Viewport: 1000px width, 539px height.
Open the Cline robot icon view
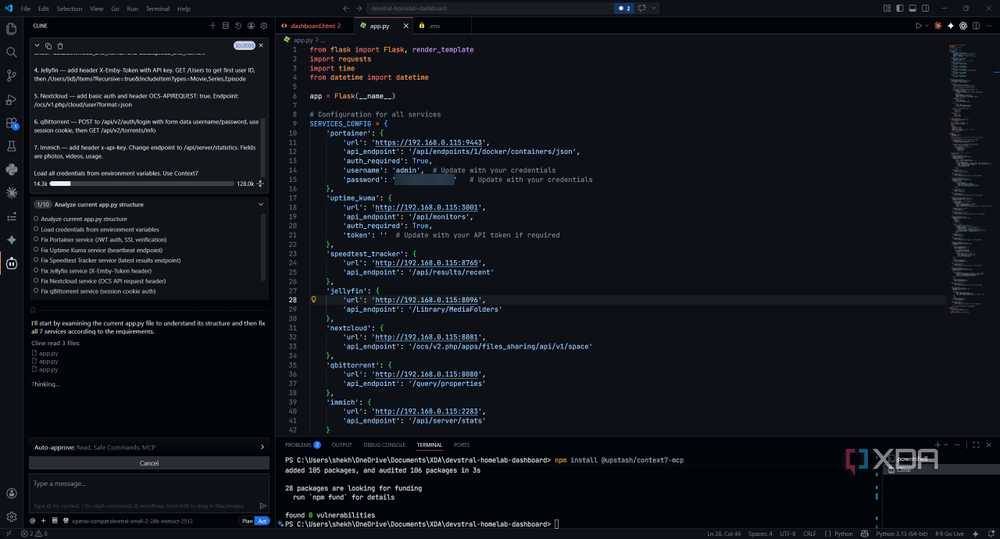click(11, 263)
